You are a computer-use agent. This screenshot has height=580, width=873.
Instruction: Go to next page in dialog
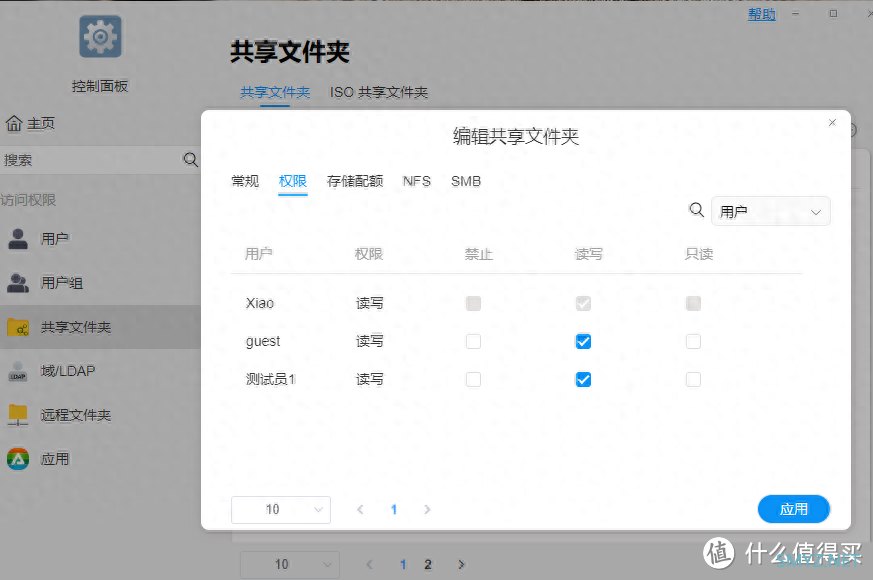tap(427, 509)
